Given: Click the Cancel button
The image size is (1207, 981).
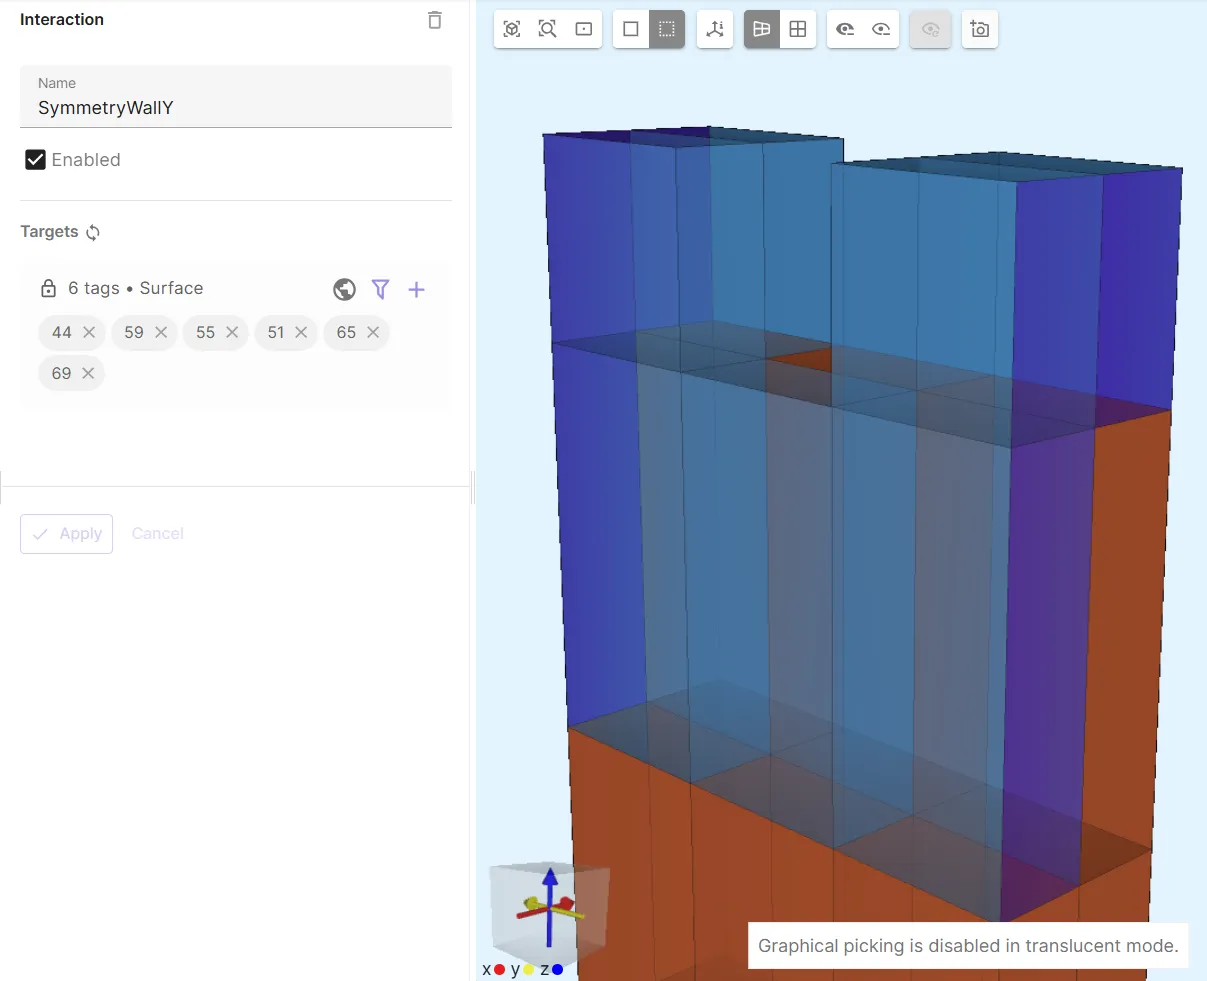Looking at the screenshot, I should click(158, 534).
